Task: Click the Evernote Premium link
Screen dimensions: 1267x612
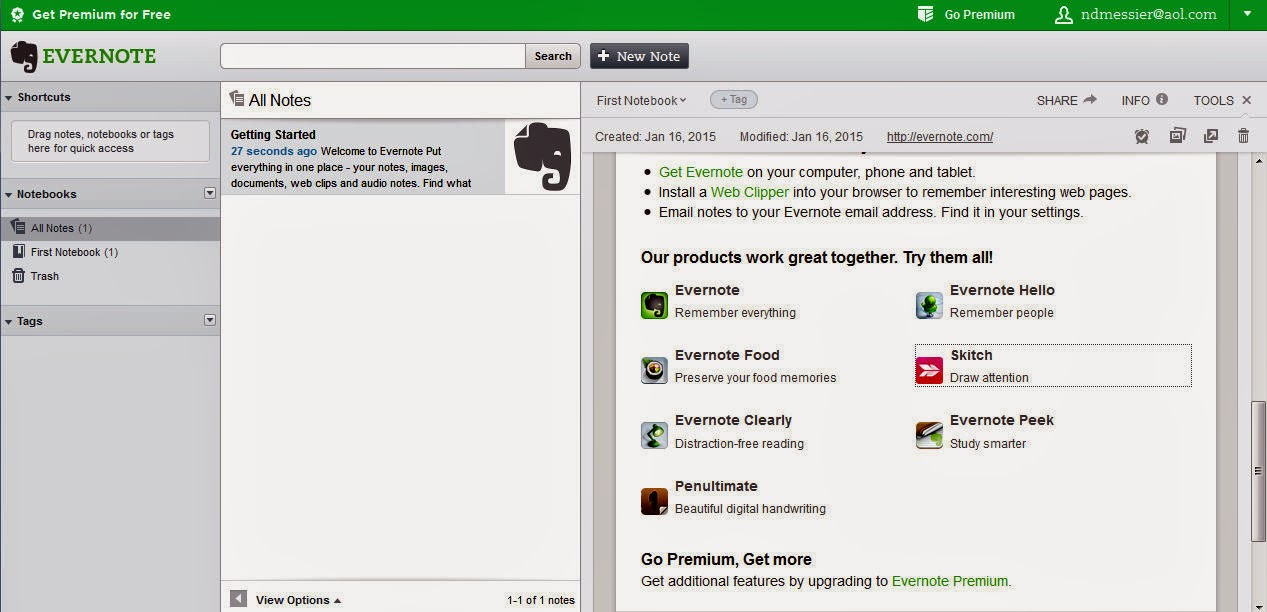Action: pyautogui.click(x=951, y=581)
